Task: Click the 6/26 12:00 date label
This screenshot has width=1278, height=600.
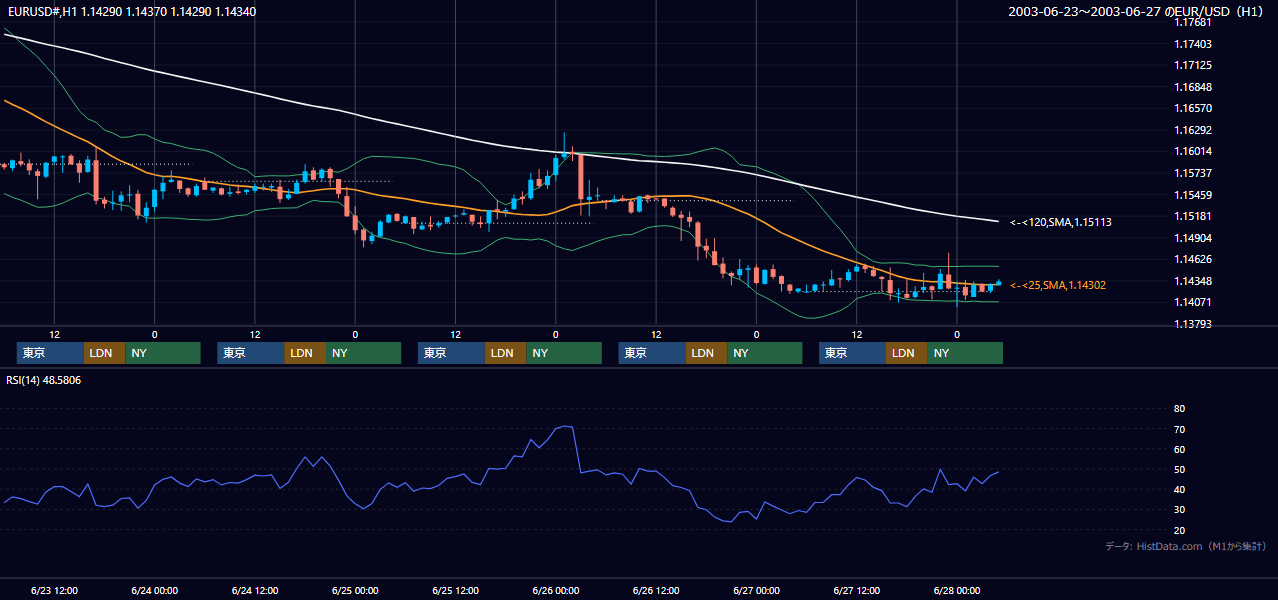Action: pyautogui.click(x=656, y=590)
